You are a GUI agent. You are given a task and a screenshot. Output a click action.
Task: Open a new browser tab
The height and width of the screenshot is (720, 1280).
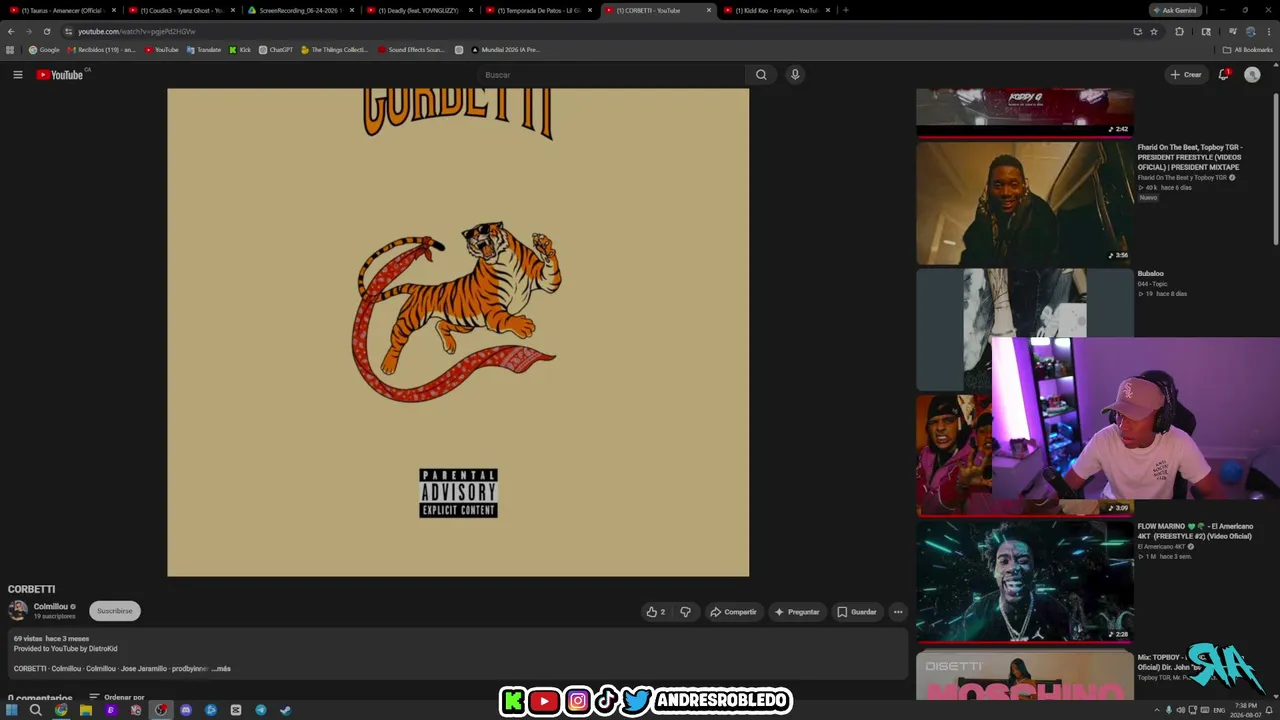846,10
